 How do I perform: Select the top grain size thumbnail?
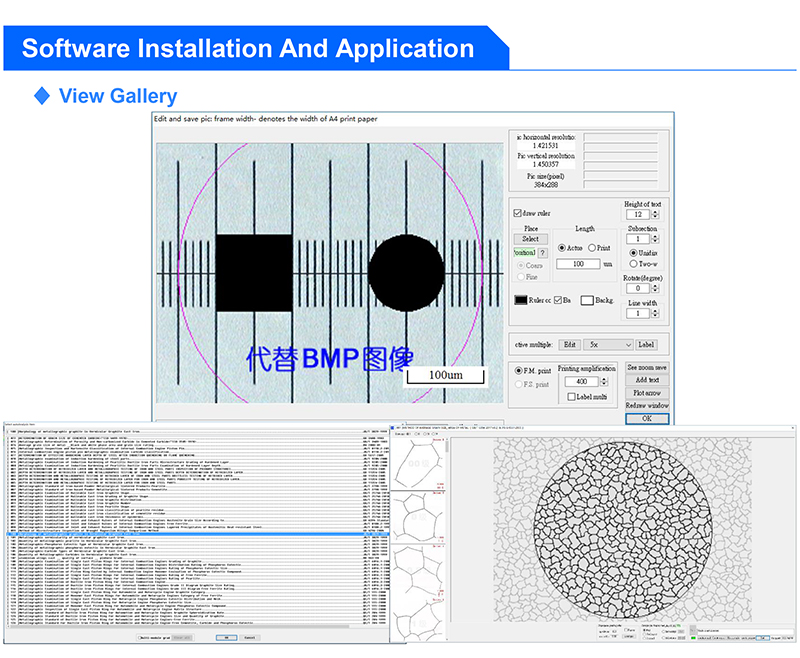coord(418,463)
